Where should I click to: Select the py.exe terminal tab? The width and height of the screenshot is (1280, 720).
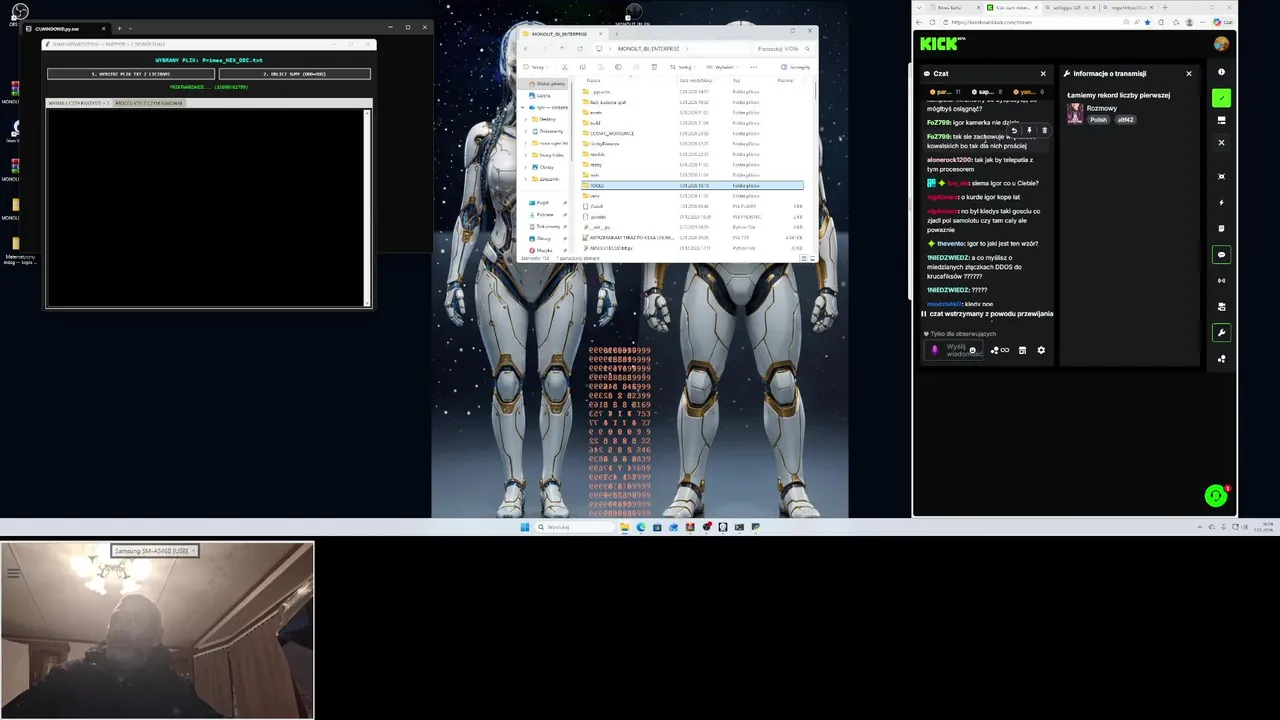(65, 28)
